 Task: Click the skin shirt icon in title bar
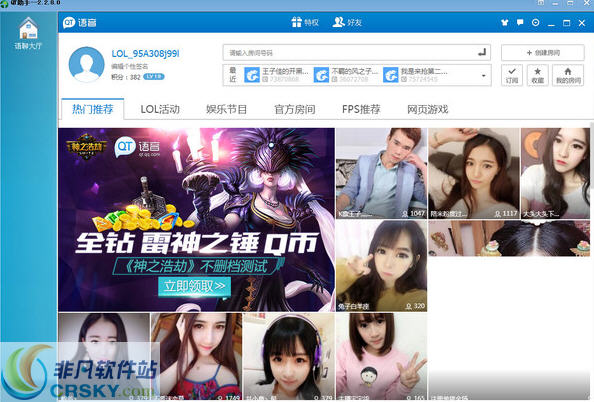(504, 23)
